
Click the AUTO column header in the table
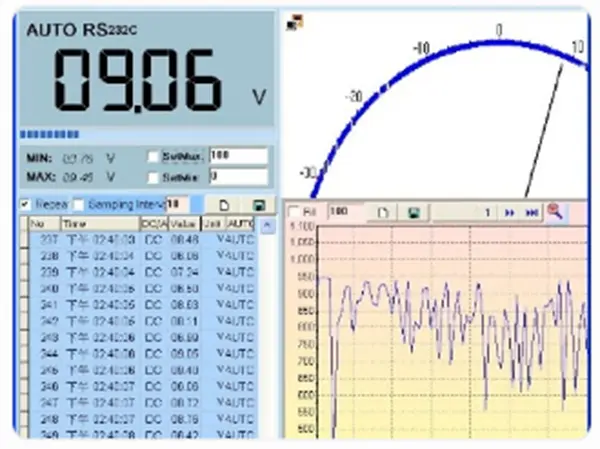[x=240, y=224]
